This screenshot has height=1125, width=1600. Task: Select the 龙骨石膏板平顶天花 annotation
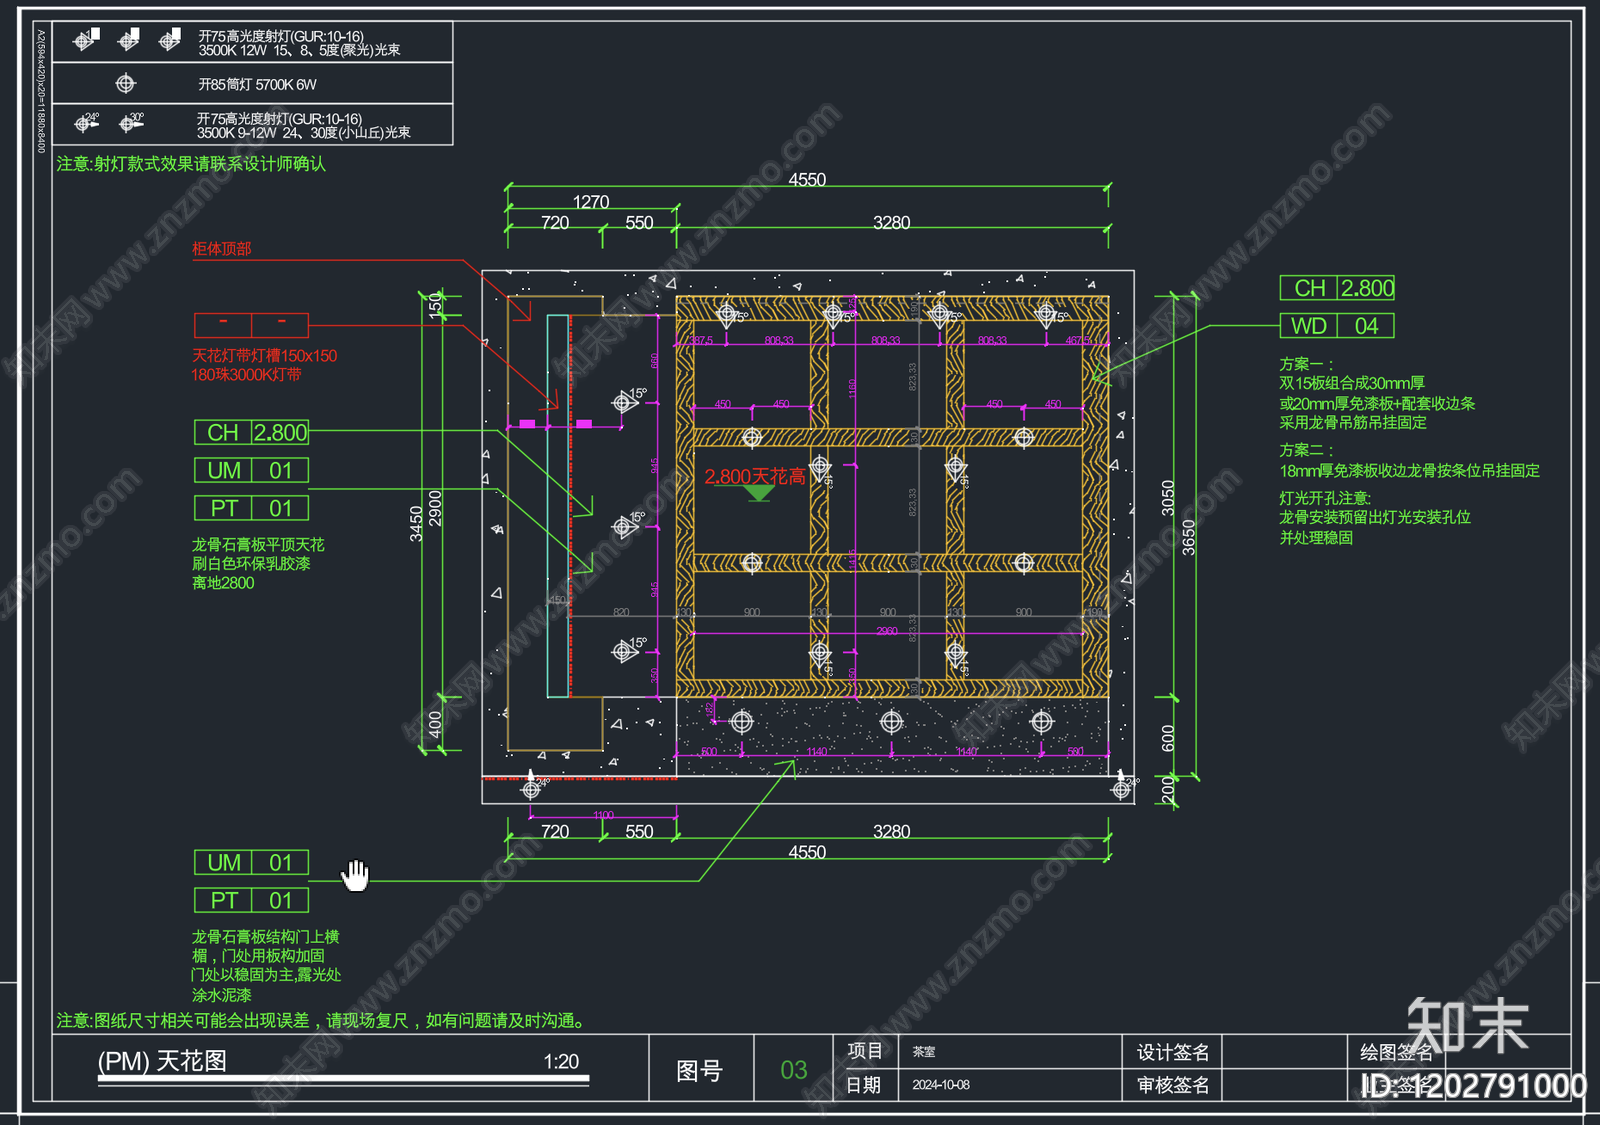pyautogui.click(x=258, y=545)
